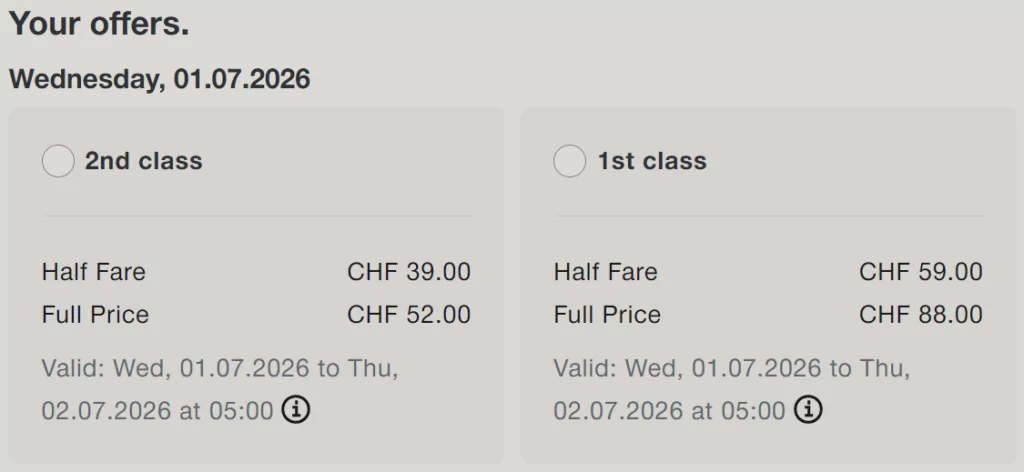Image resolution: width=1024 pixels, height=472 pixels.
Task: Click "Half Fare" label in 2nd class offer
Action: point(93,272)
